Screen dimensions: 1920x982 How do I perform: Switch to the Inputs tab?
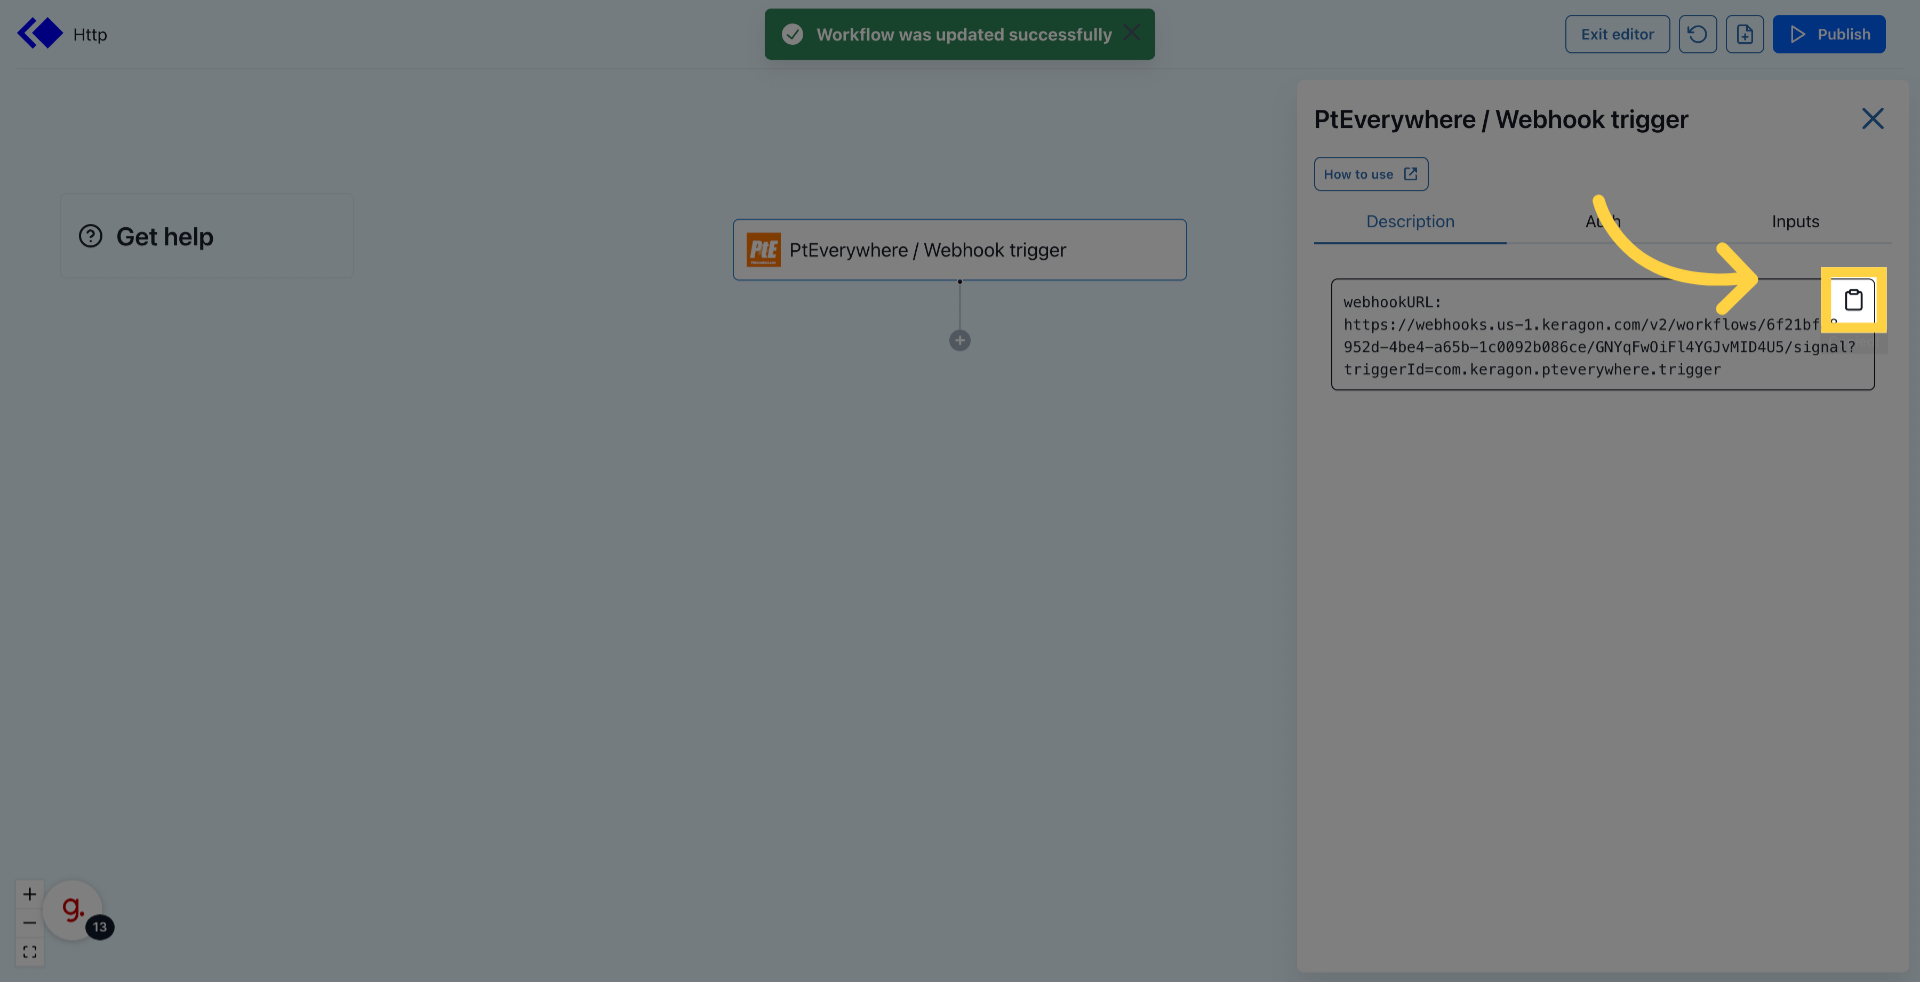pyautogui.click(x=1795, y=222)
